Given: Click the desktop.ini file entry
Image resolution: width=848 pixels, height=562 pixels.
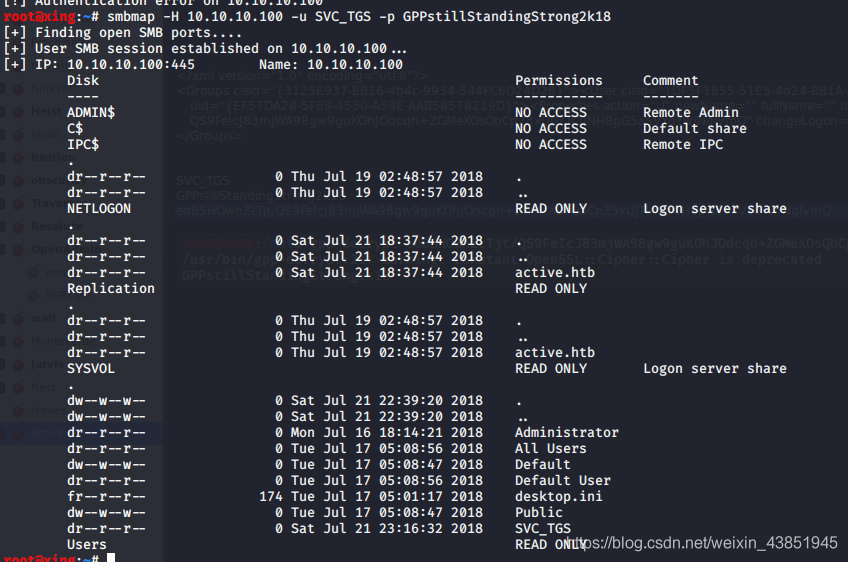Looking at the screenshot, I should pyautogui.click(x=559, y=497).
